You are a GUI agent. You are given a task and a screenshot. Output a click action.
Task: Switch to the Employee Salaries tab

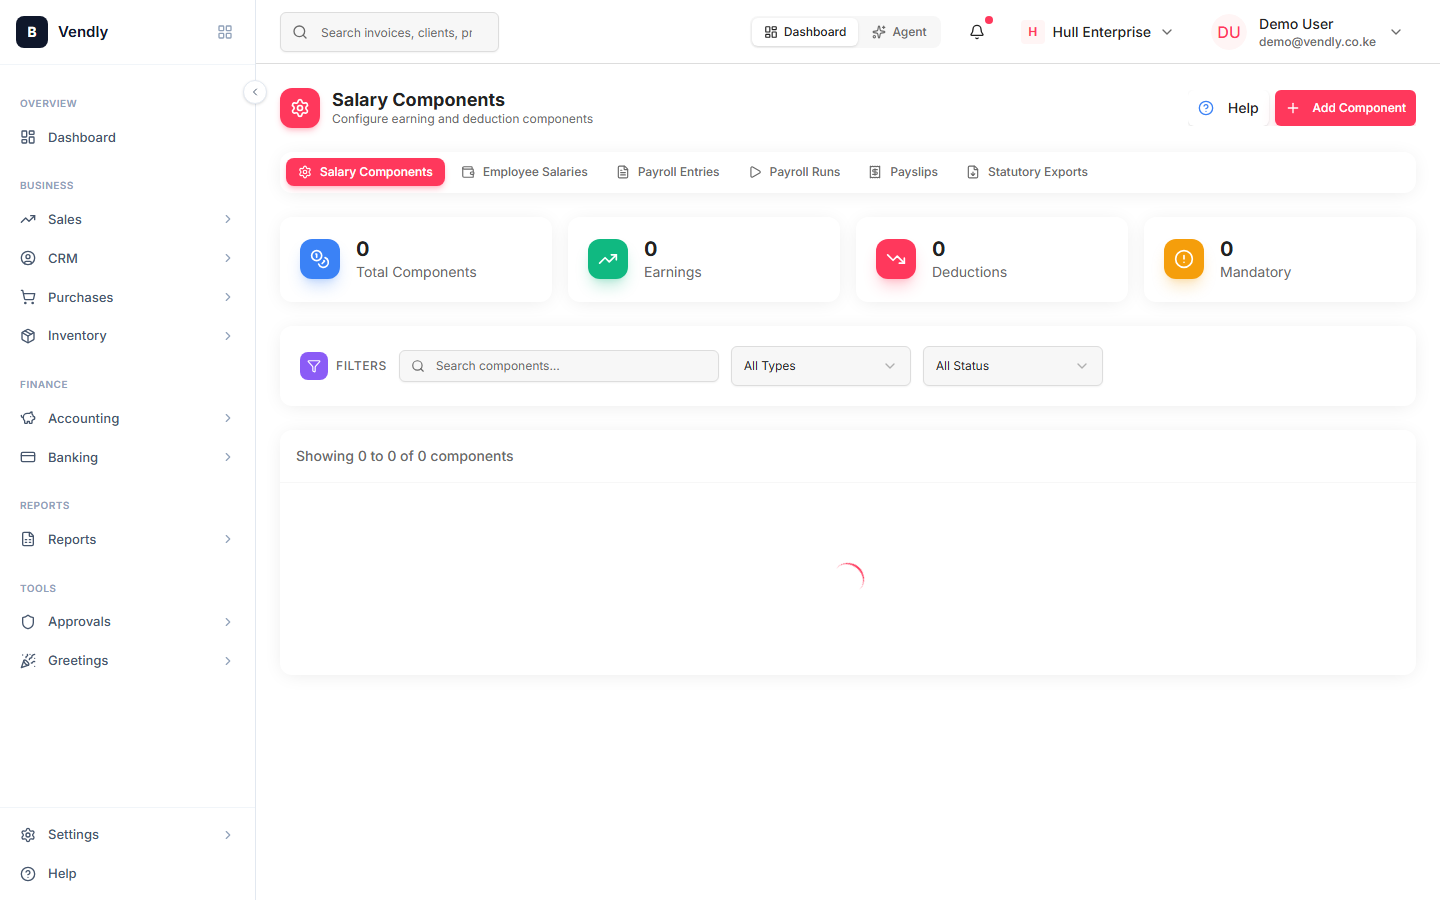pos(525,172)
